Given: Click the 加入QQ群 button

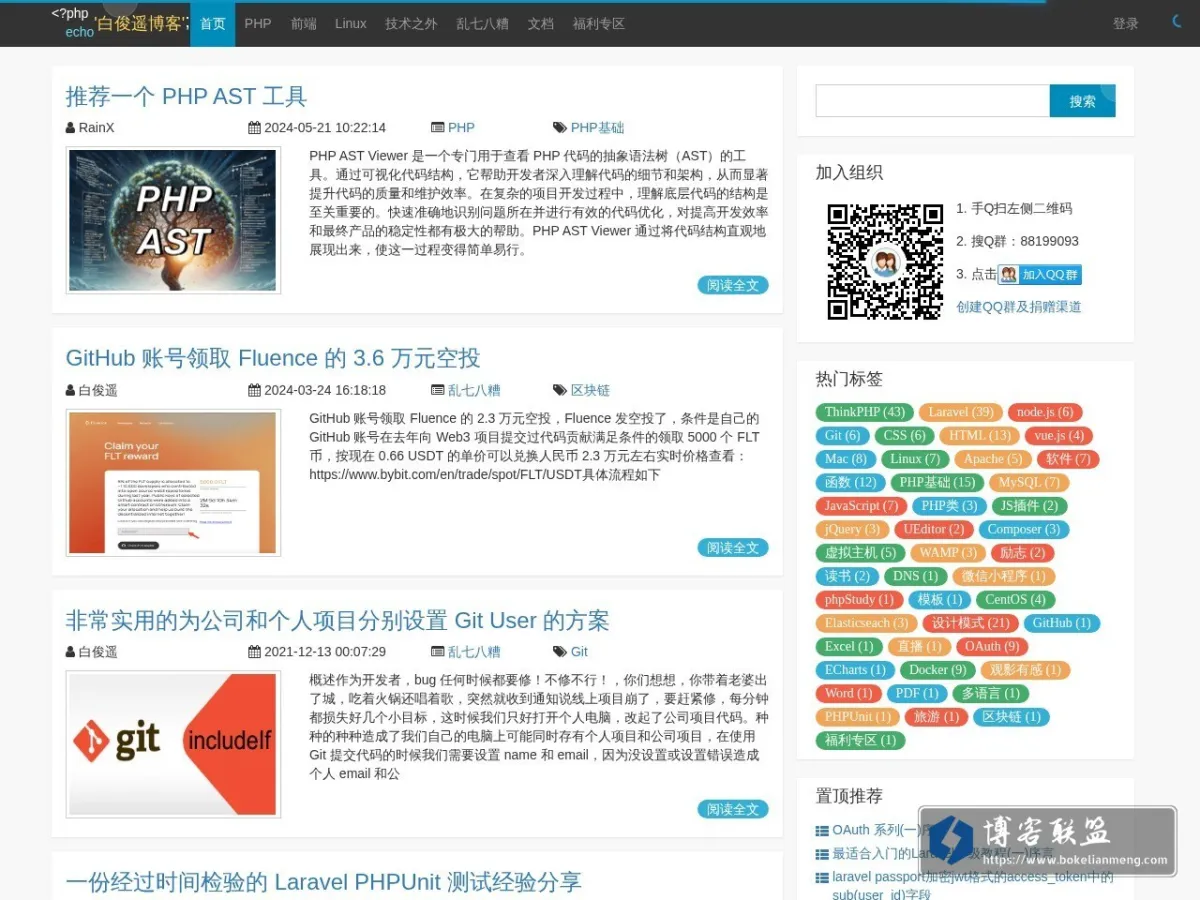Looking at the screenshot, I should (1040, 275).
